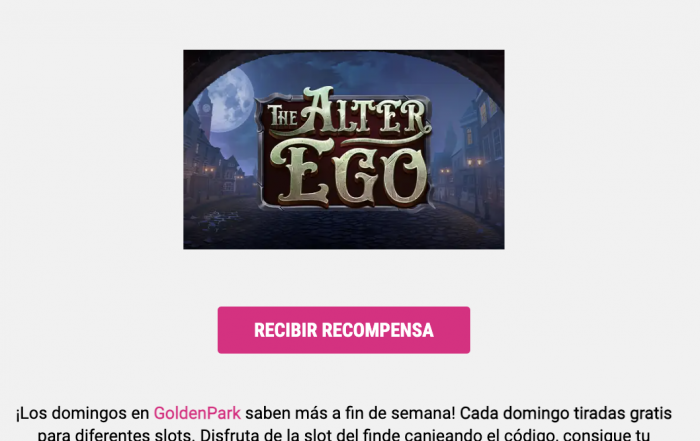Image resolution: width=700 pixels, height=441 pixels.
Task: Click the dark stone arch above the scene
Action: tap(344, 56)
